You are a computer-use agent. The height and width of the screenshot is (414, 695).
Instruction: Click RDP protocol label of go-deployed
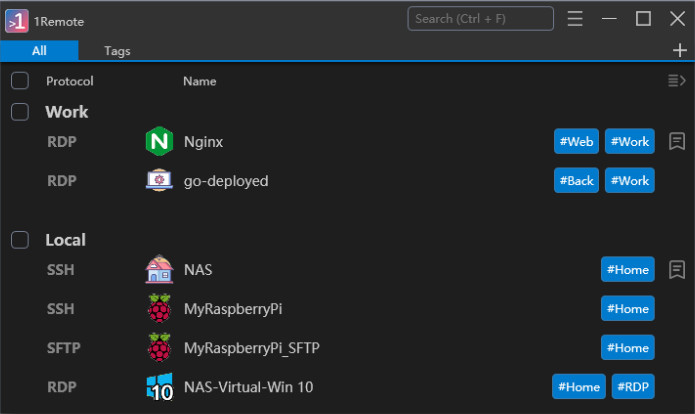62,181
